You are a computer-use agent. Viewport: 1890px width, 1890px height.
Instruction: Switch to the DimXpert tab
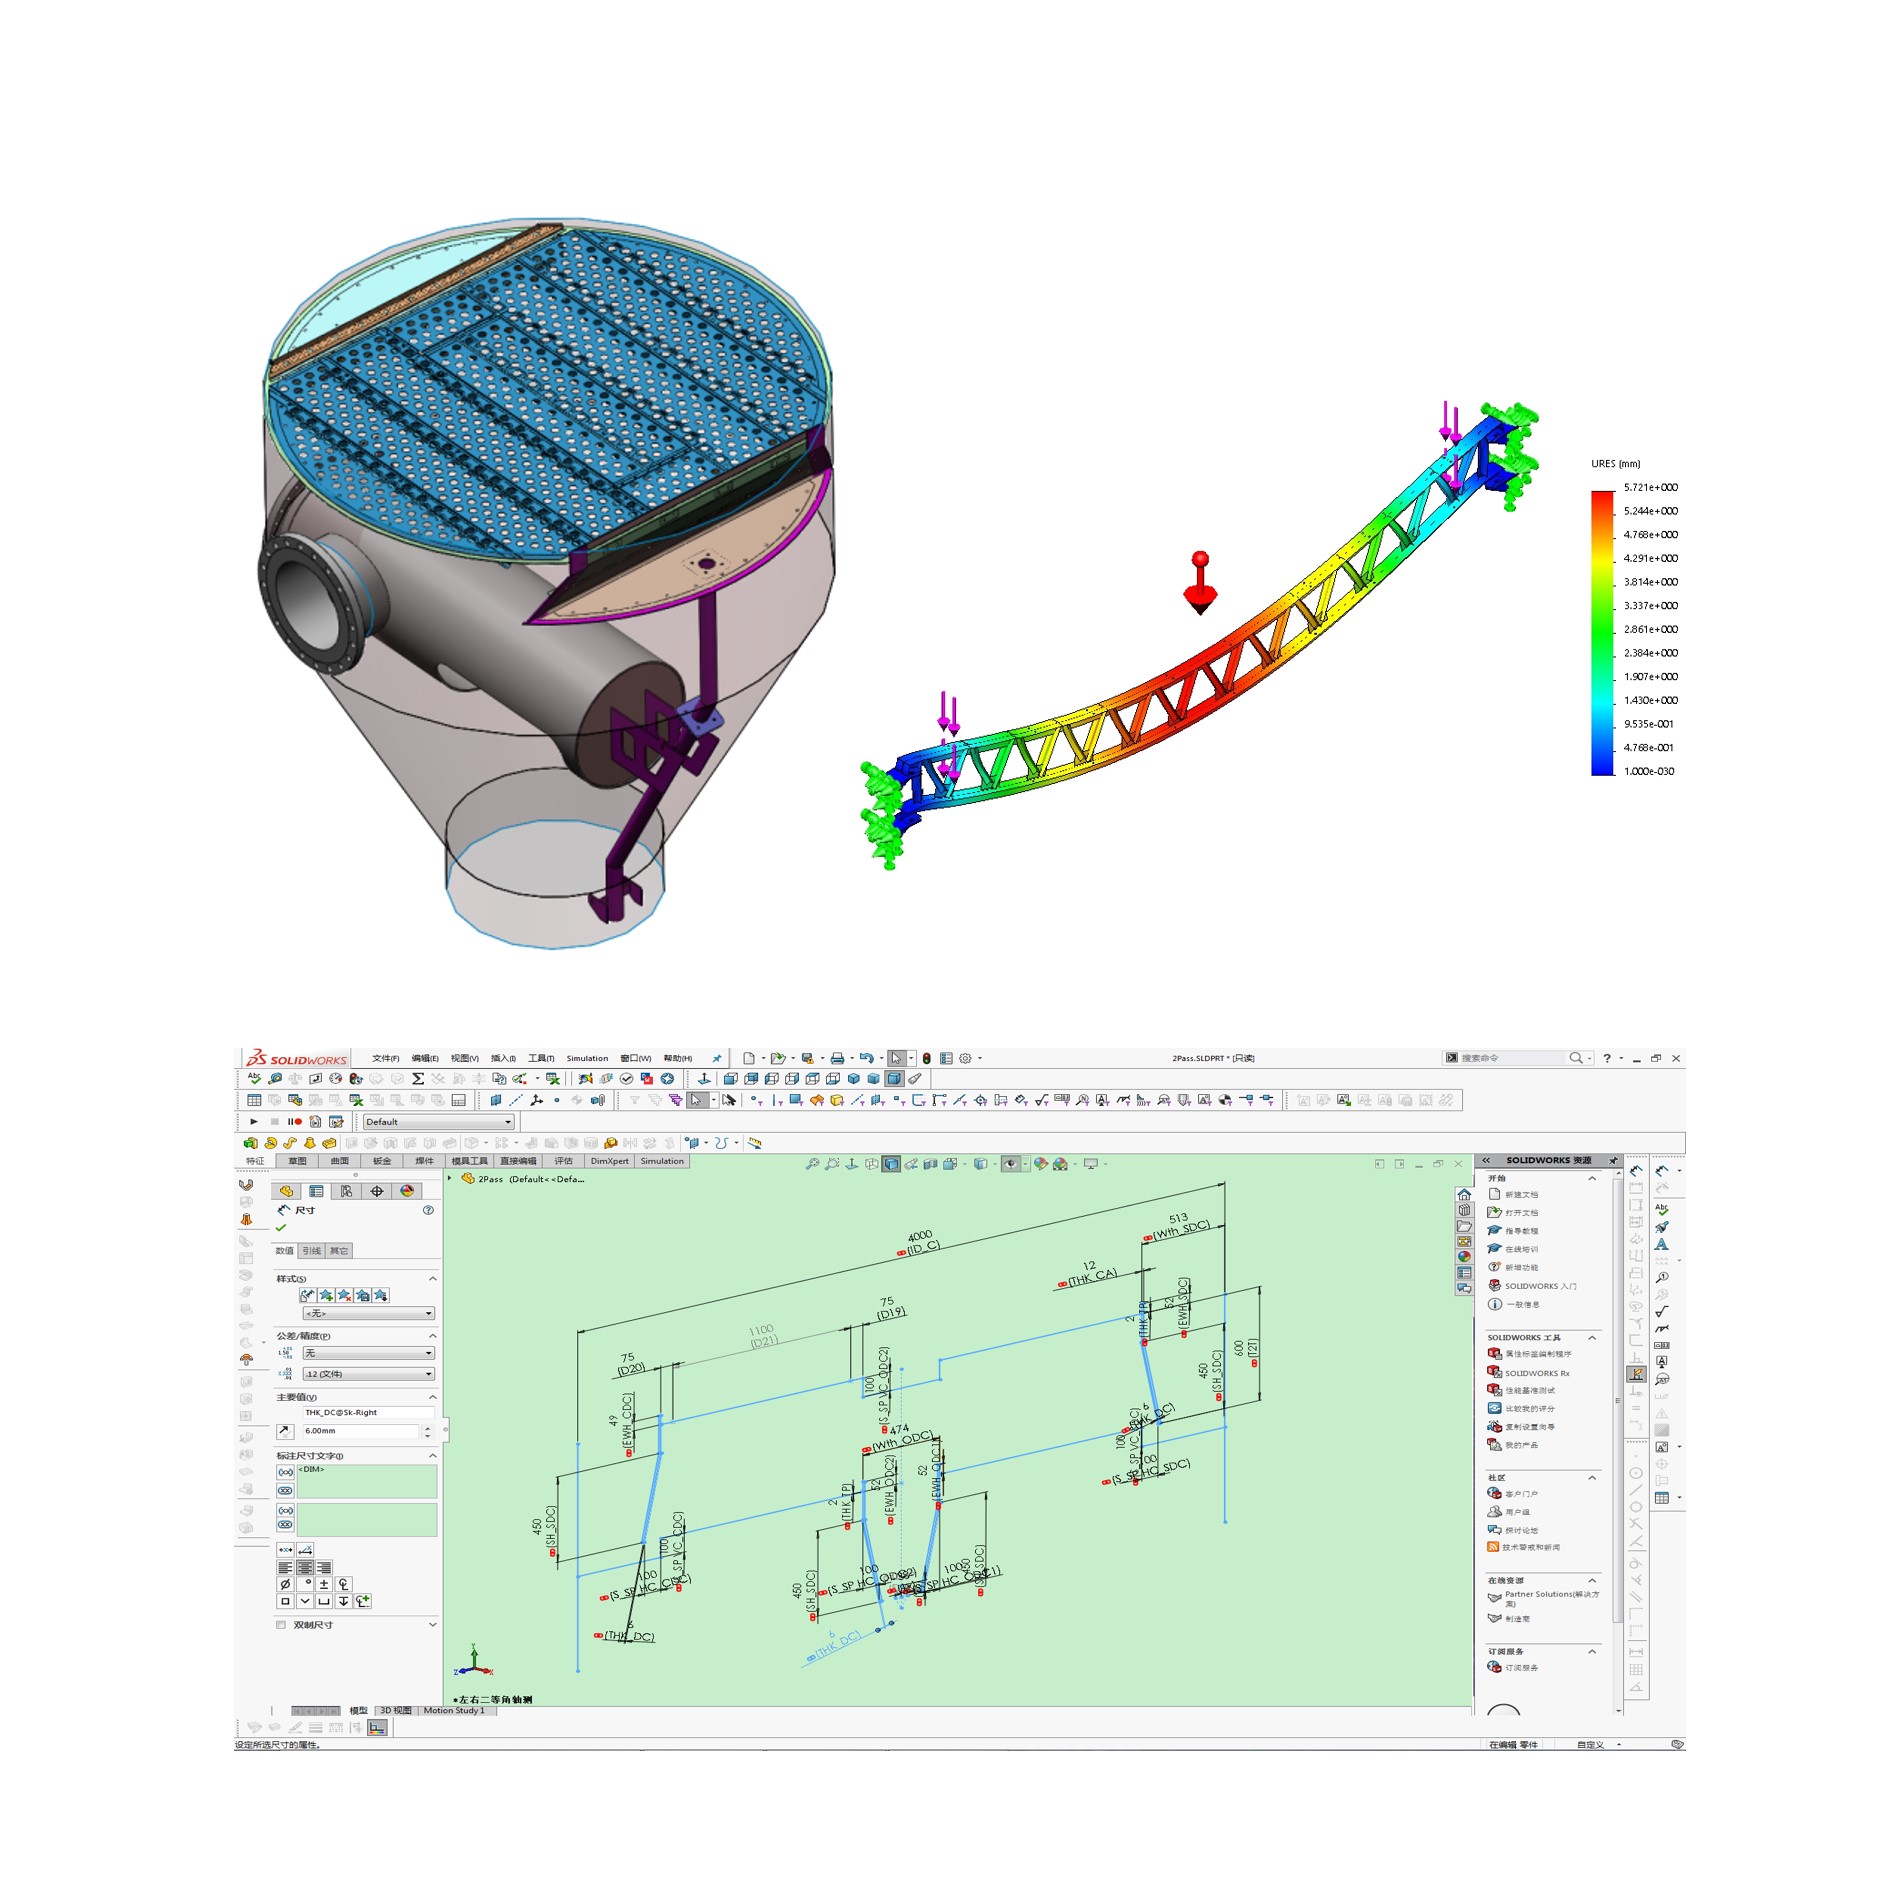point(609,1161)
